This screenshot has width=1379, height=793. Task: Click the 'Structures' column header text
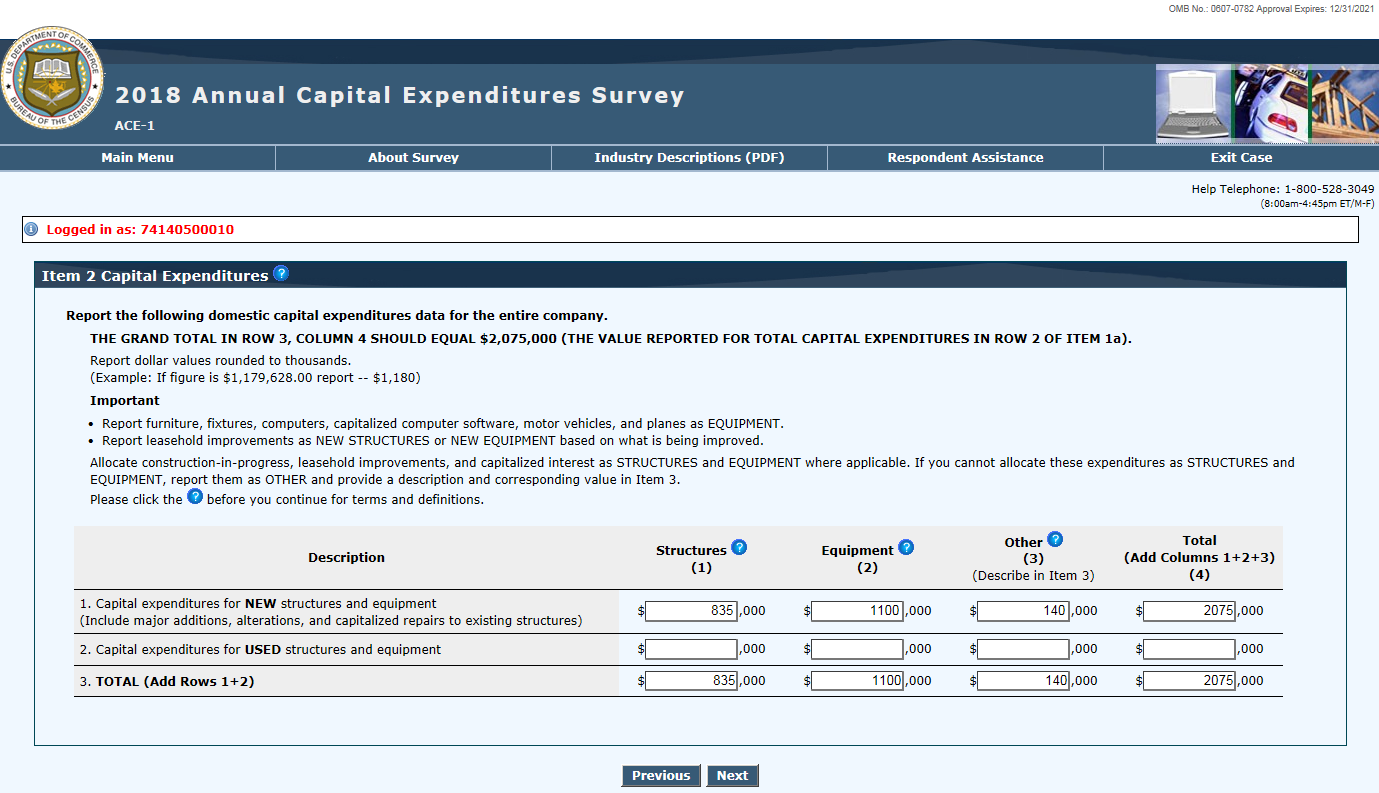click(691, 551)
